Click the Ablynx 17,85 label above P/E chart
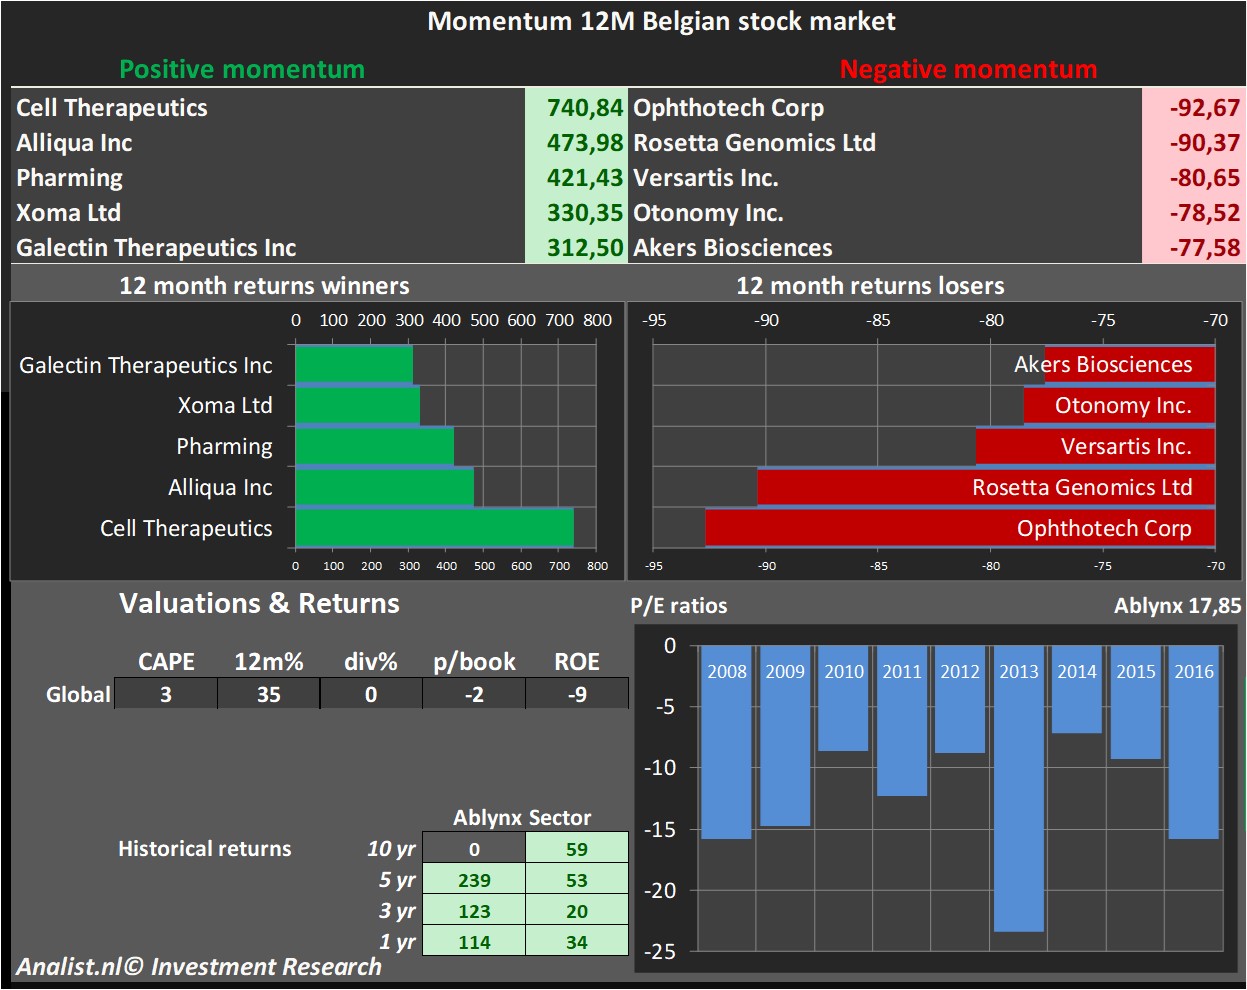Viewport: 1247px width, 990px height. pos(1177,605)
